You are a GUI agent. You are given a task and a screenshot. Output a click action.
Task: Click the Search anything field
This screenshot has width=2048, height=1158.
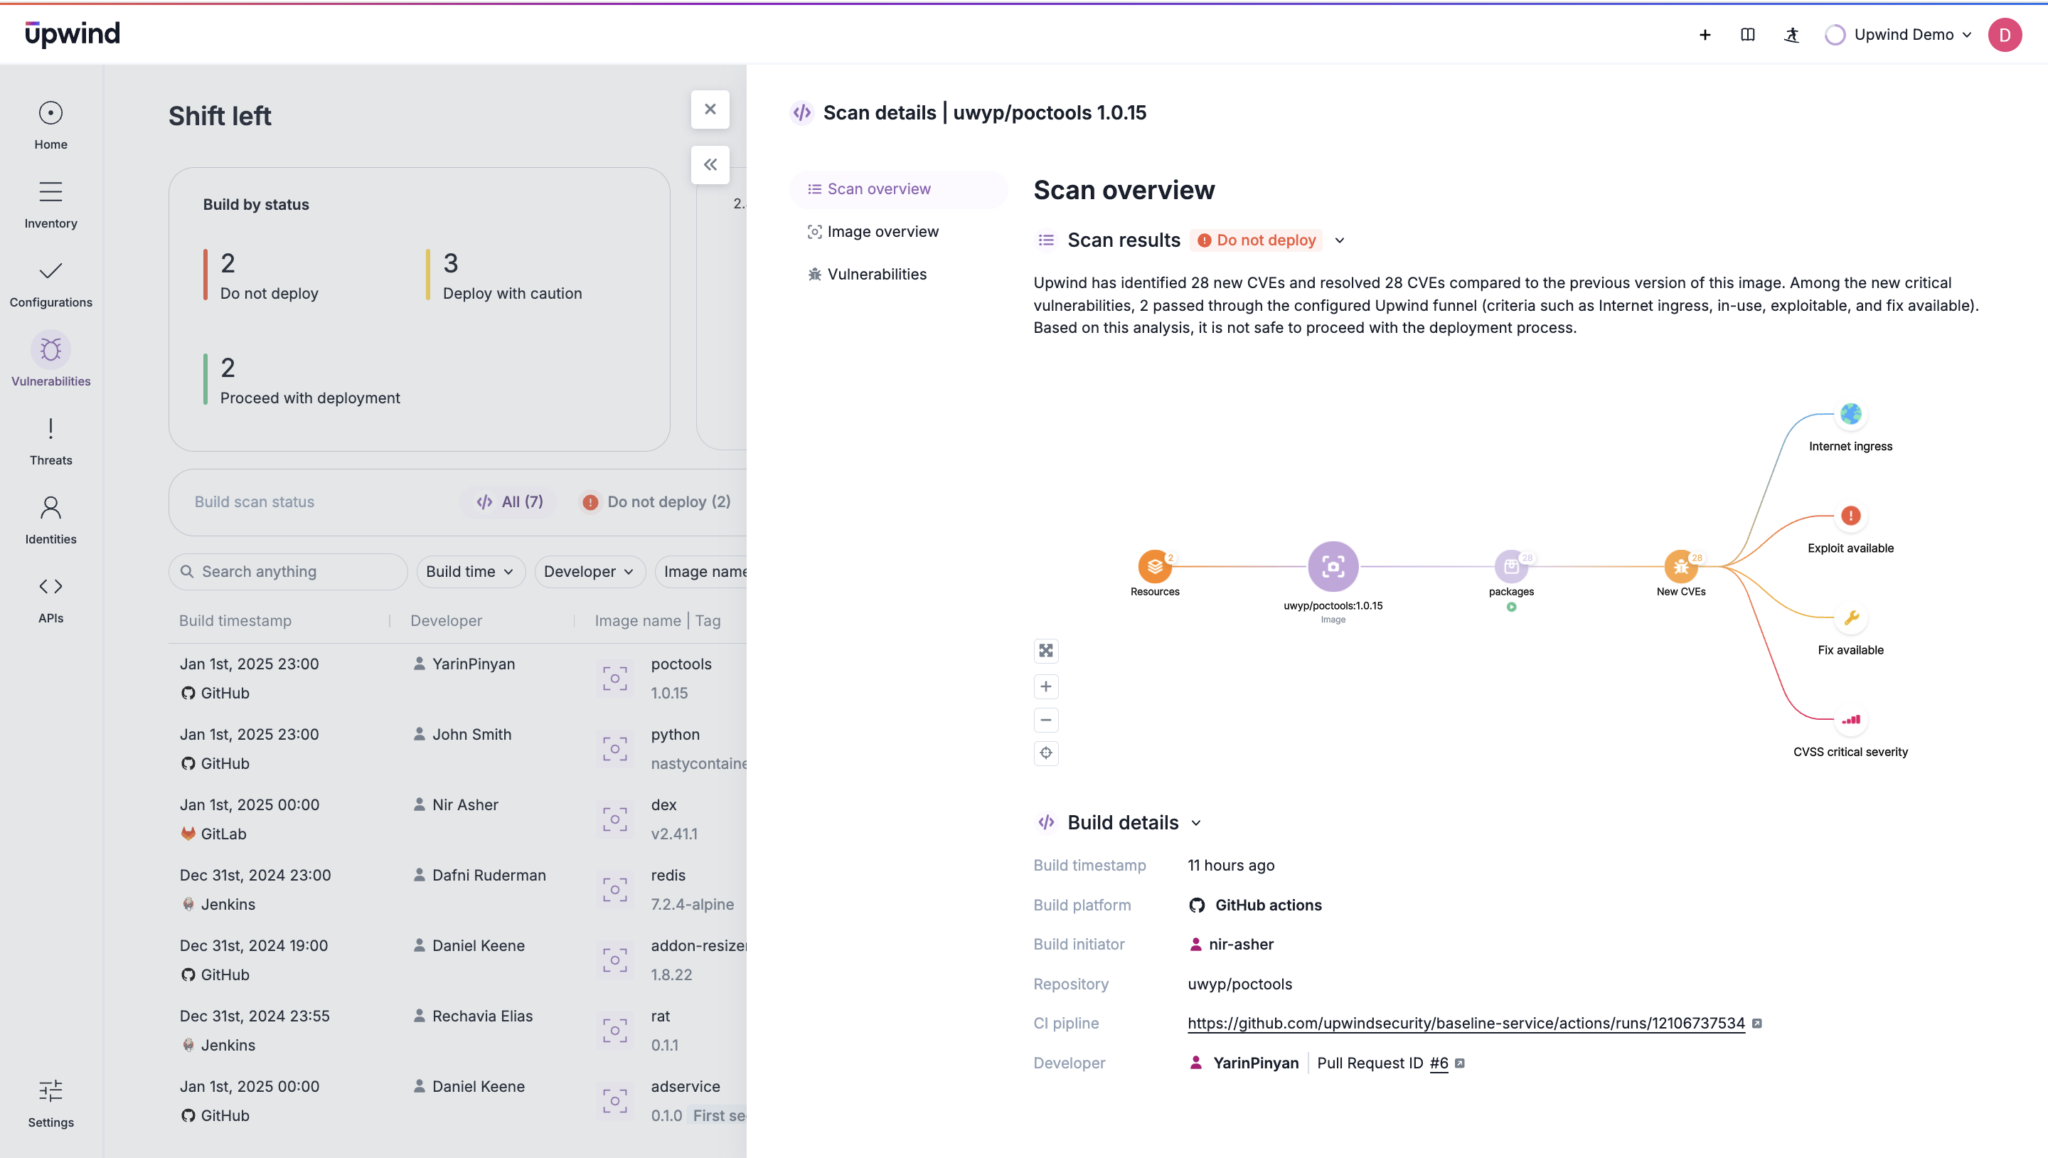pos(290,572)
